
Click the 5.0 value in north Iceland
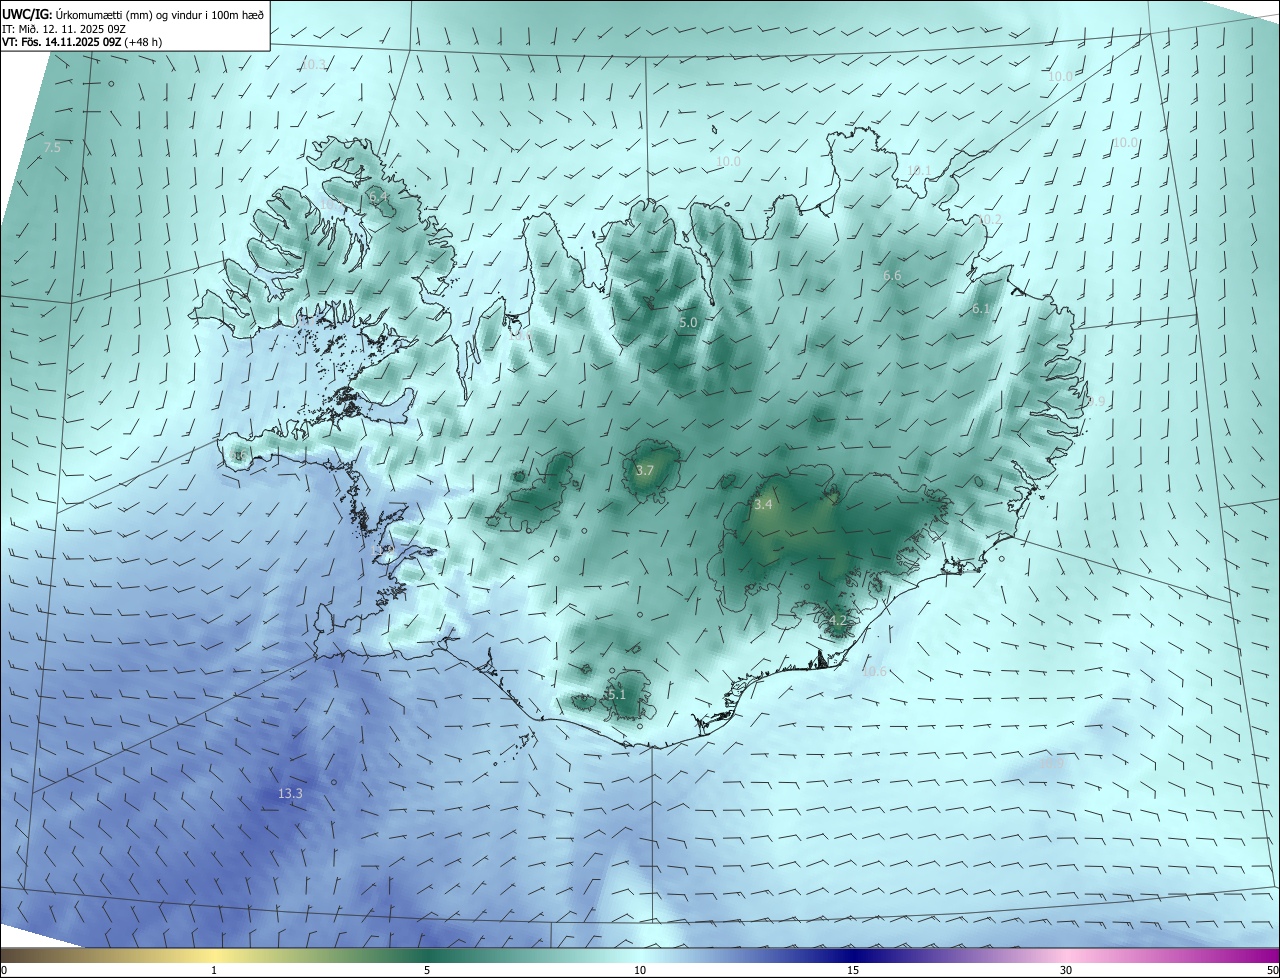[x=688, y=323]
